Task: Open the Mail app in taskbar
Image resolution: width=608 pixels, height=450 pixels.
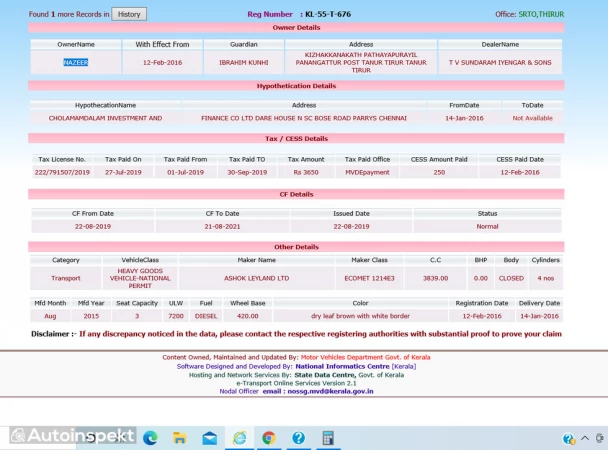Action: coord(209,438)
